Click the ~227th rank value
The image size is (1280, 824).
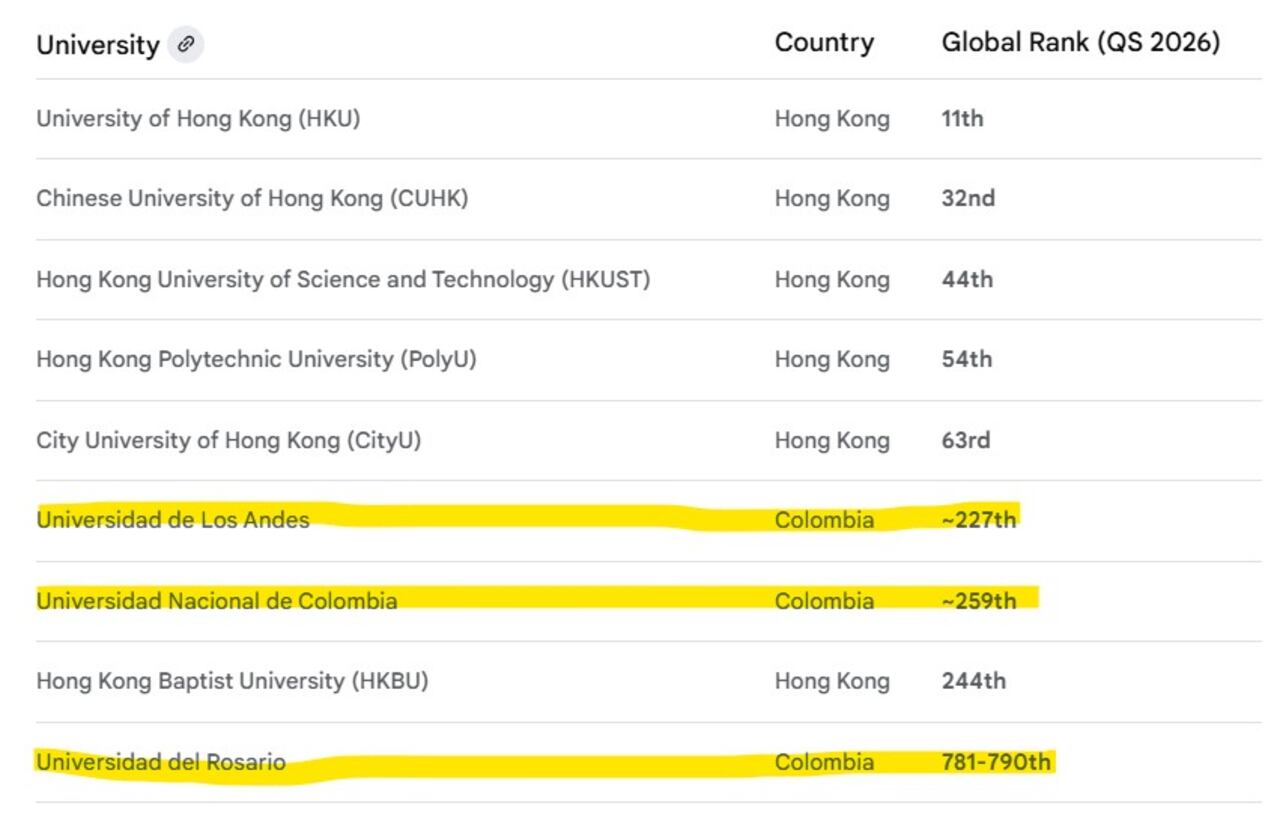(978, 520)
